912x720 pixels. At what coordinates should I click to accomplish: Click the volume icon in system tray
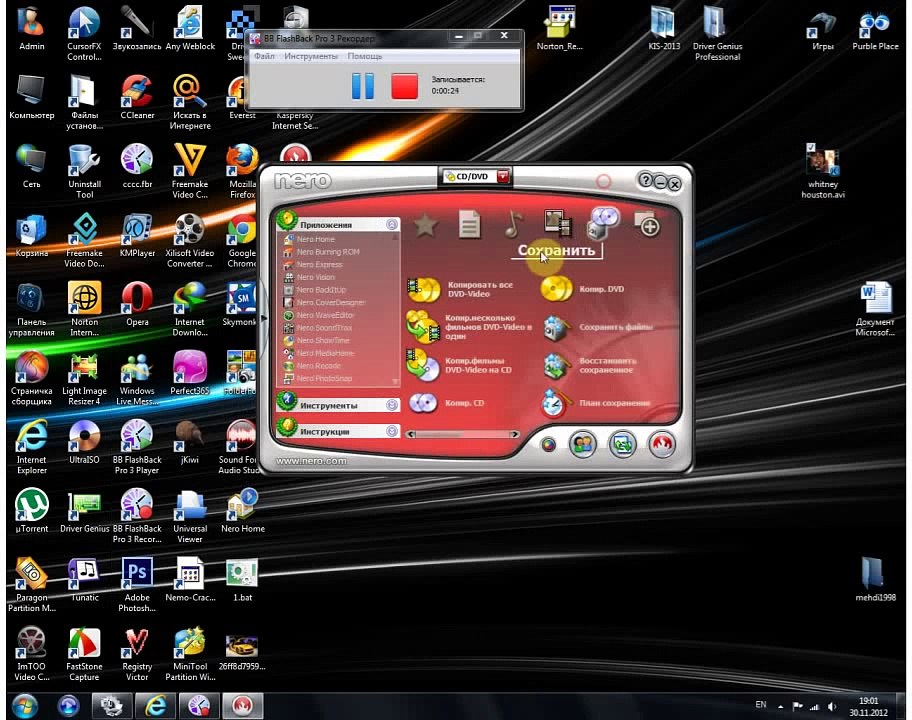click(832, 707)
